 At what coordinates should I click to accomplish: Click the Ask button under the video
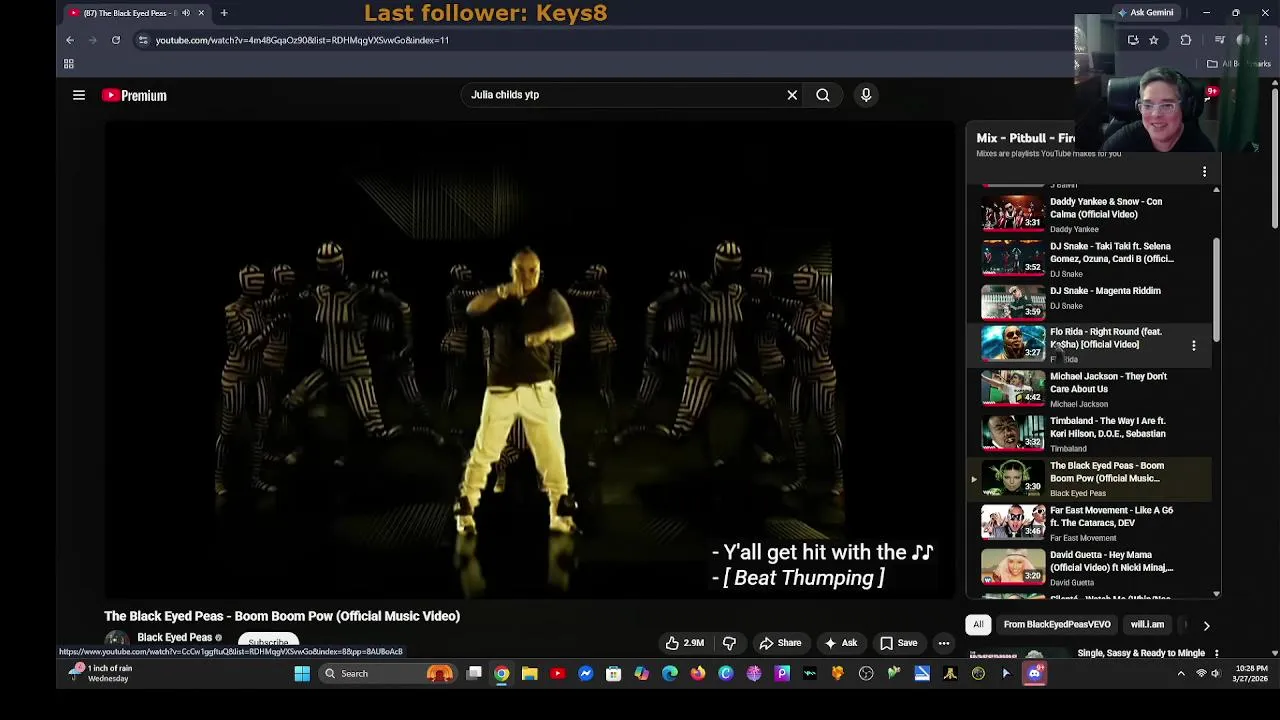pyautogui.click(x=840, y=643)
